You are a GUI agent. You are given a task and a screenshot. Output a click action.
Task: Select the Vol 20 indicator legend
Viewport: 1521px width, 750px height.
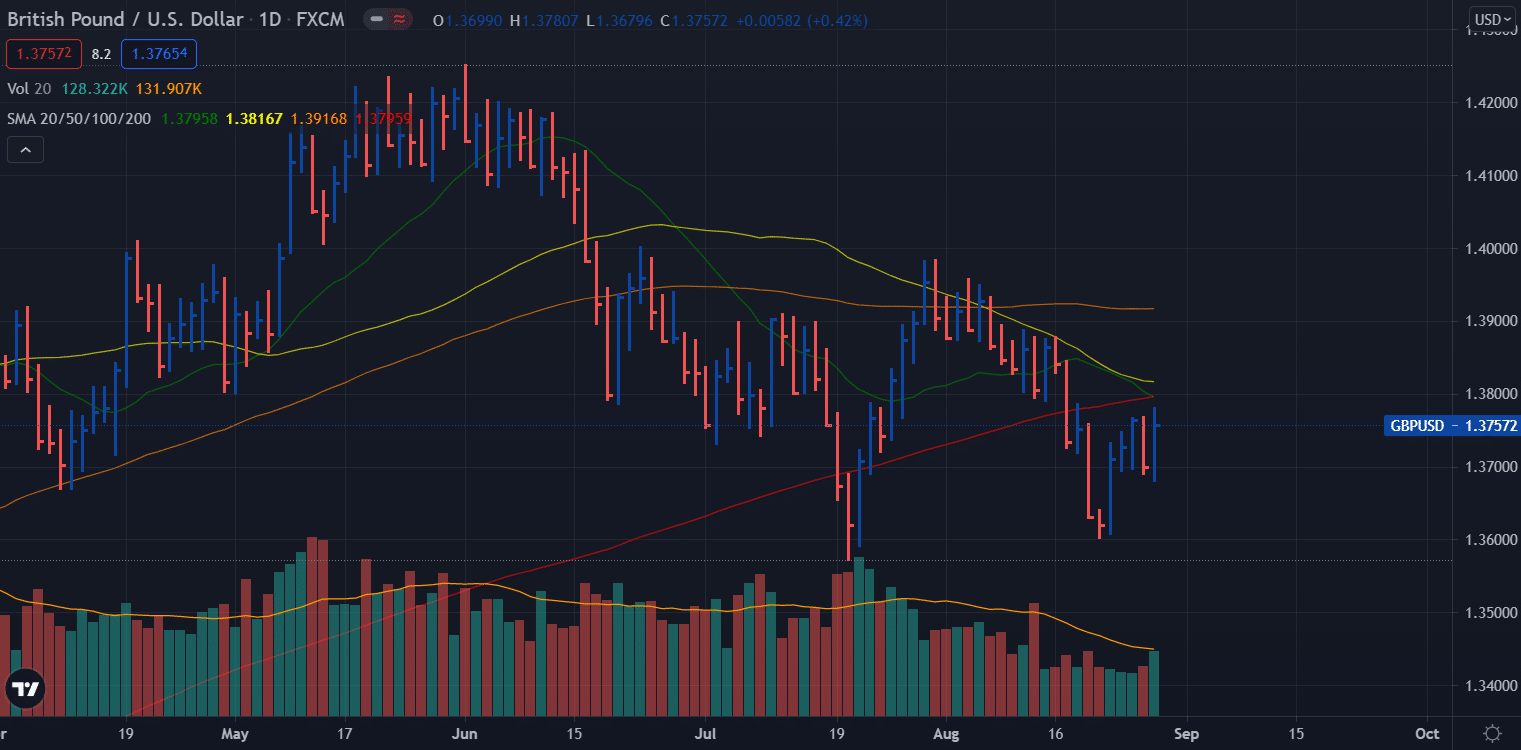click(30, 88)
